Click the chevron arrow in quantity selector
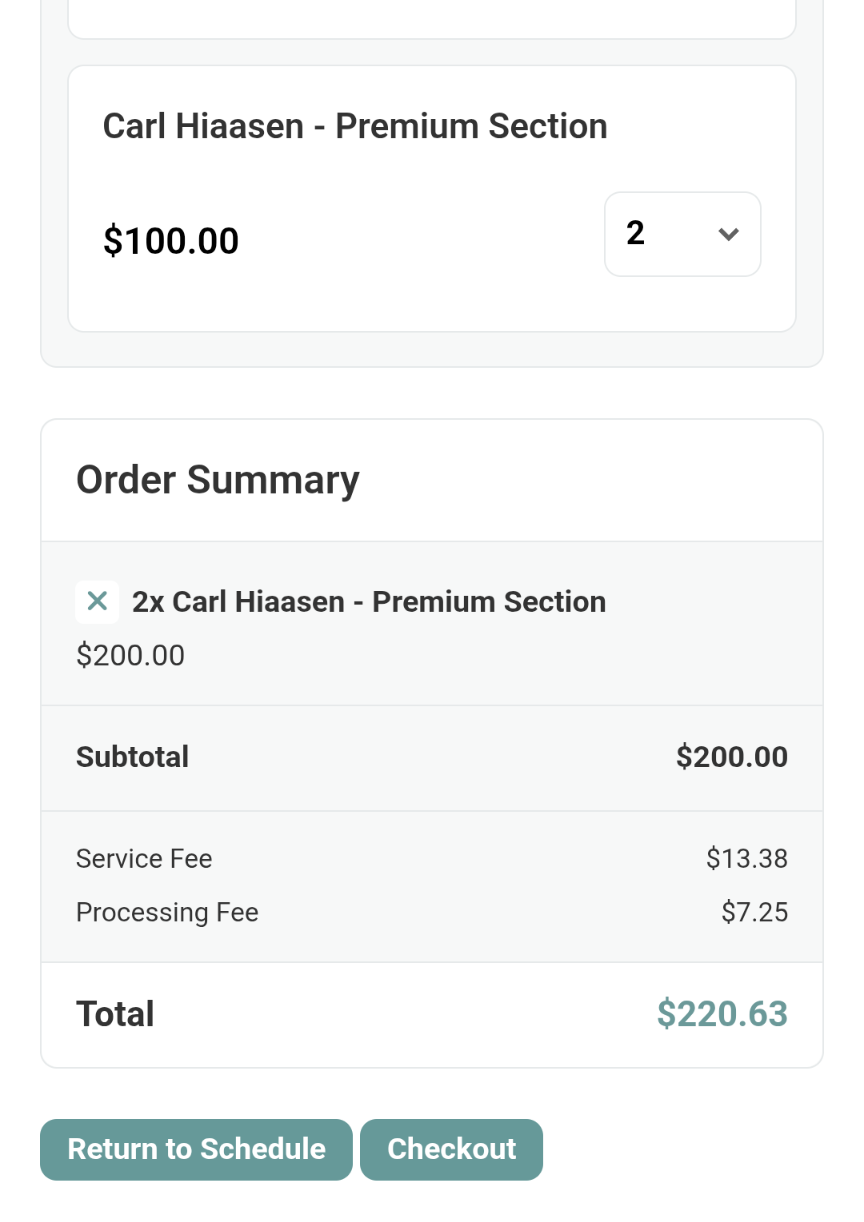Screen dimensions: 864x1222 click(x=728, y=234)
